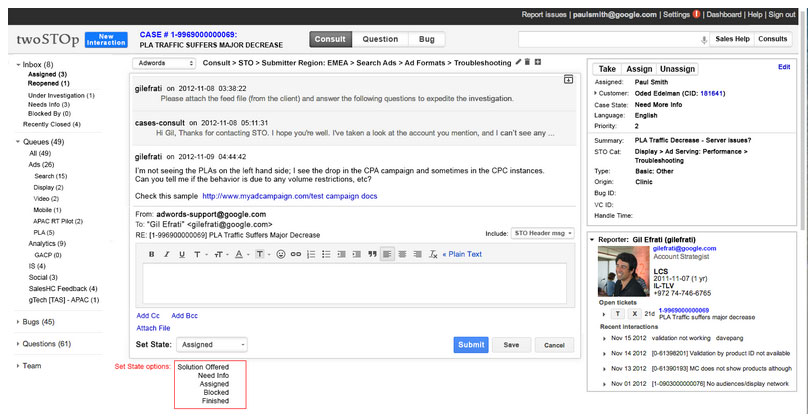The width and height of the screenshot is (808, 418).
Task: Click the Take button
Action: point(607,69)
